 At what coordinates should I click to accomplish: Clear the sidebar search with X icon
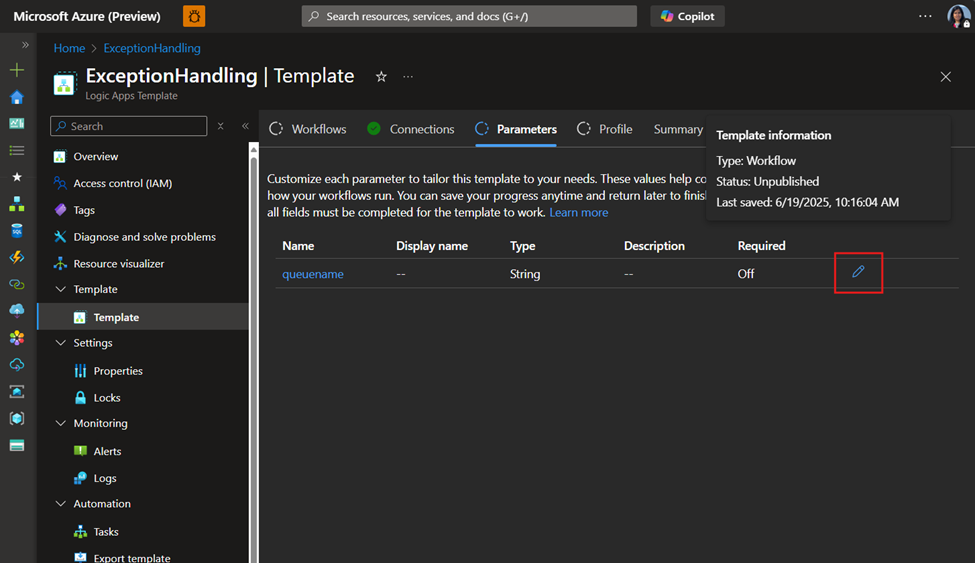coord(221,126)
